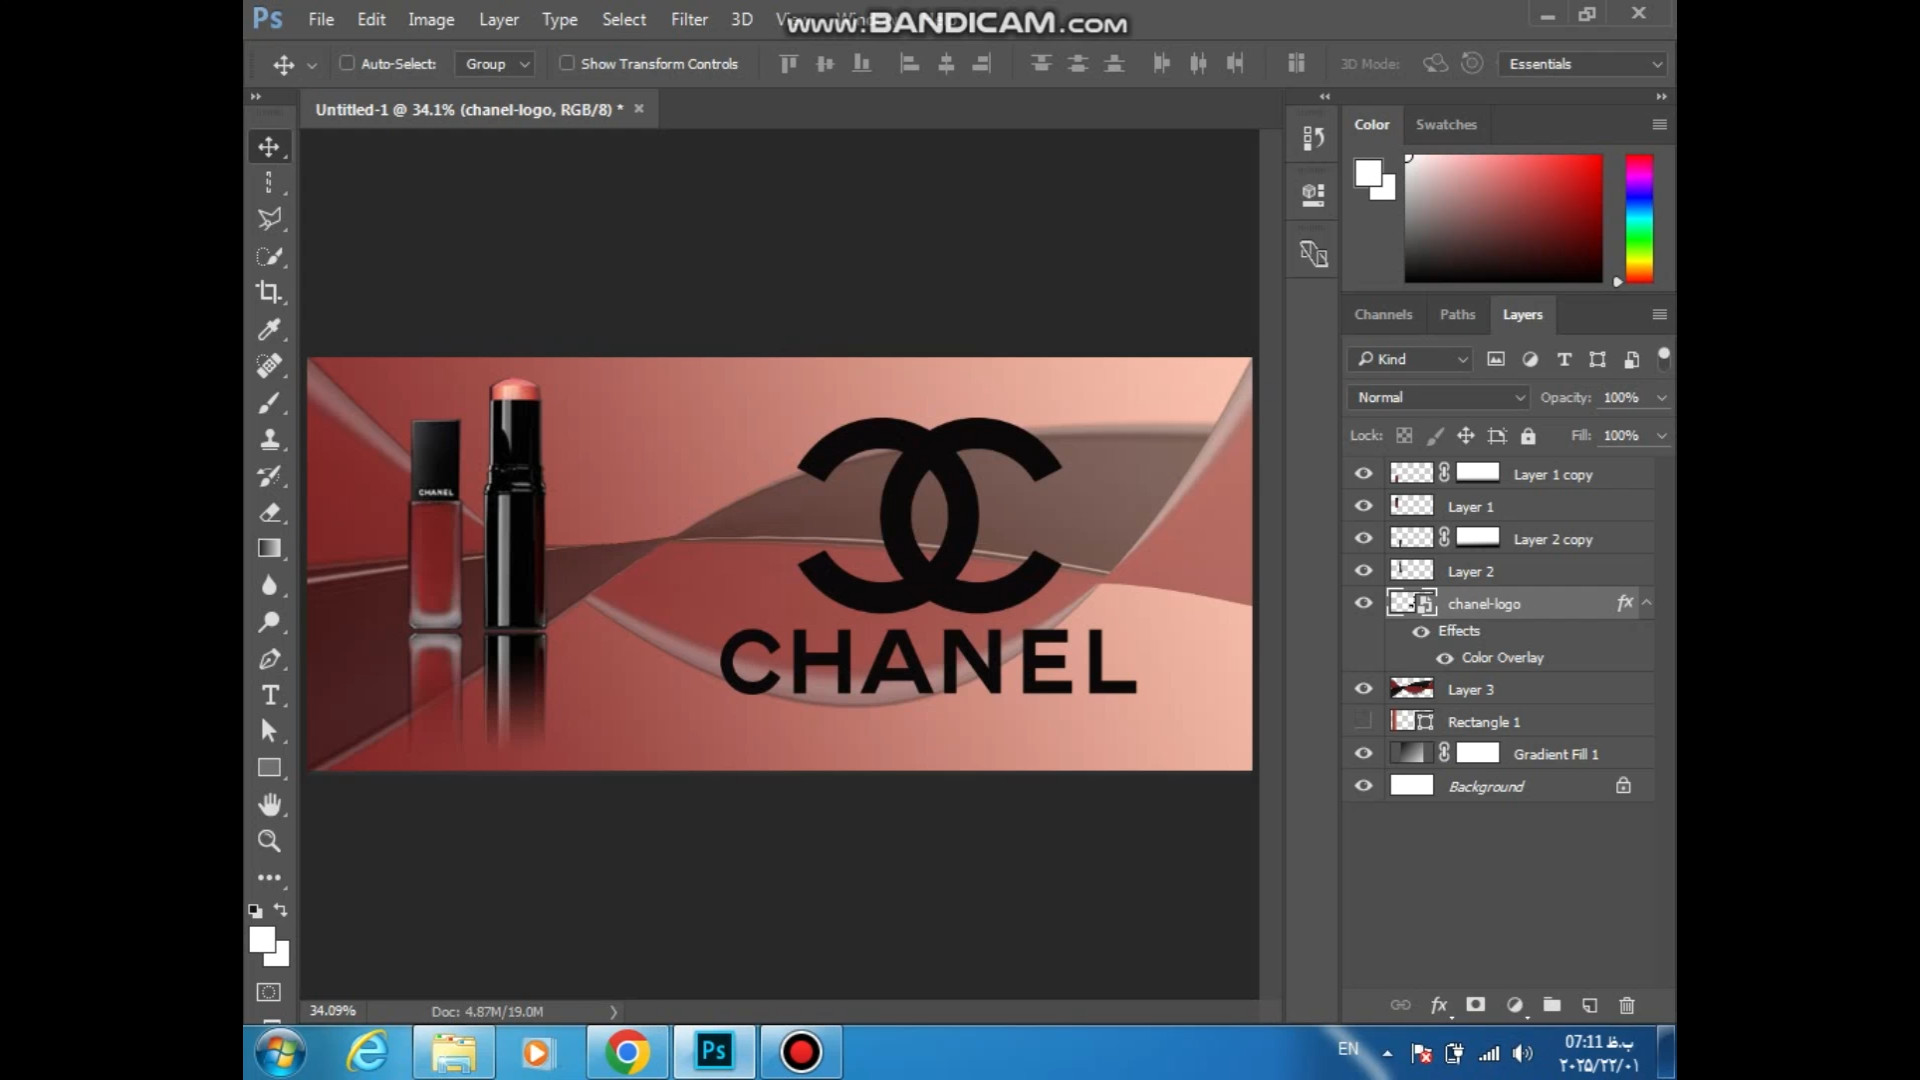Select the Layer 3 layer row
This screenshot has width=1920, height=1080.
tap(1500, 689)
